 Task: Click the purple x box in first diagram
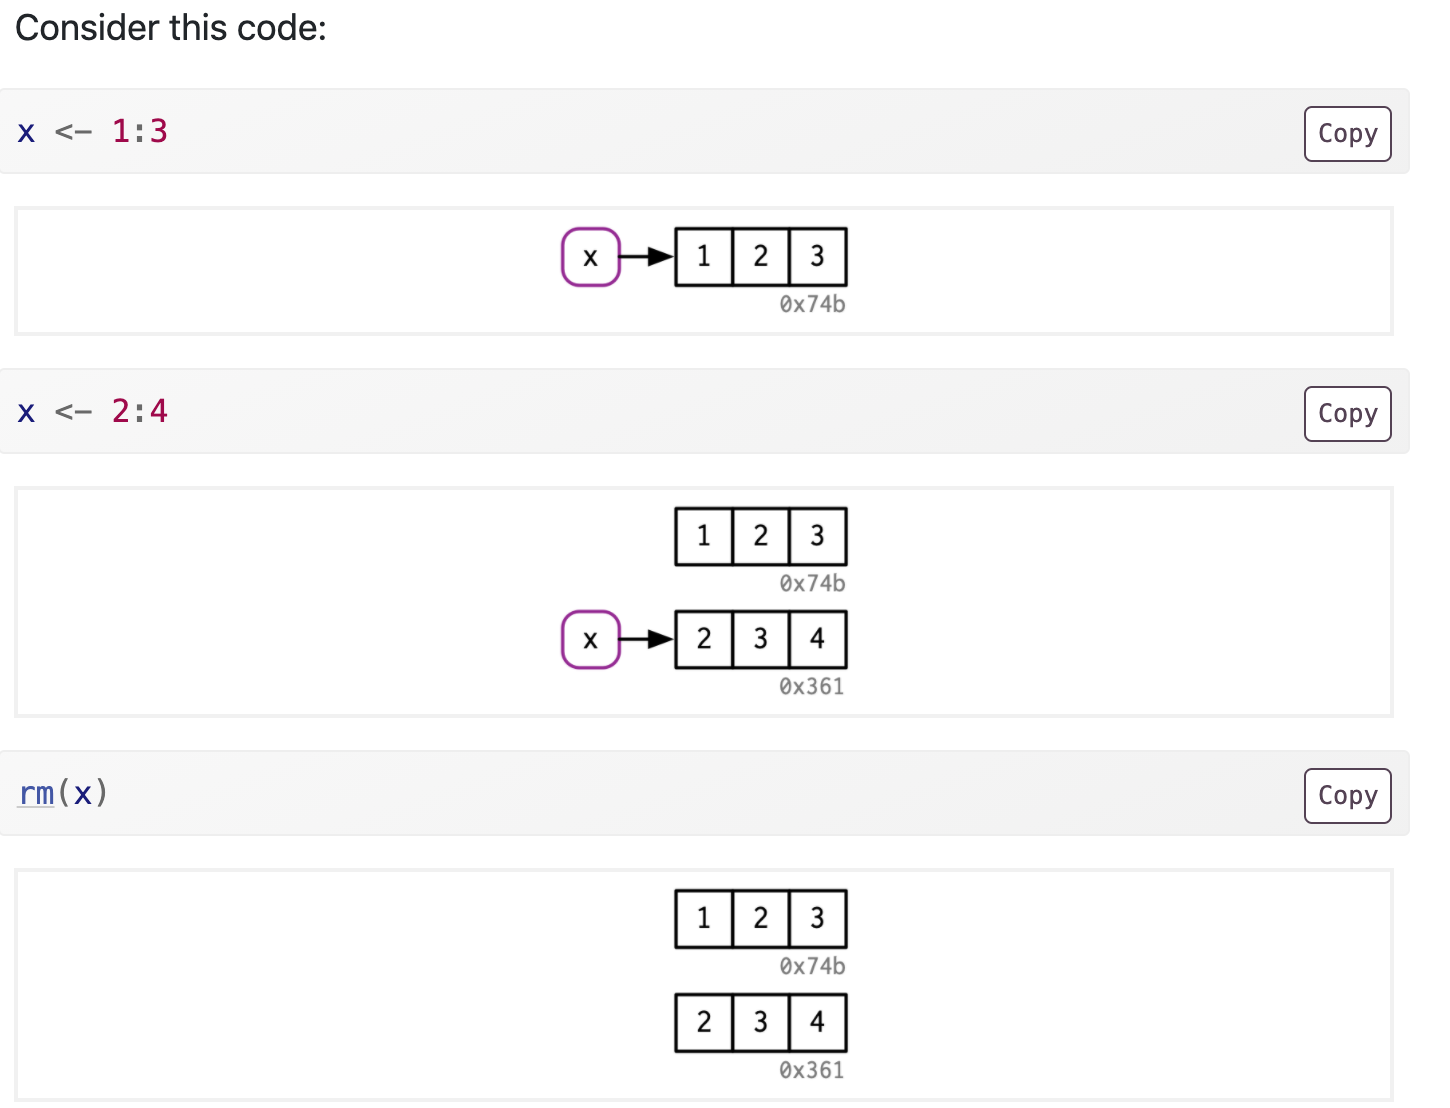tap(591, 257)
